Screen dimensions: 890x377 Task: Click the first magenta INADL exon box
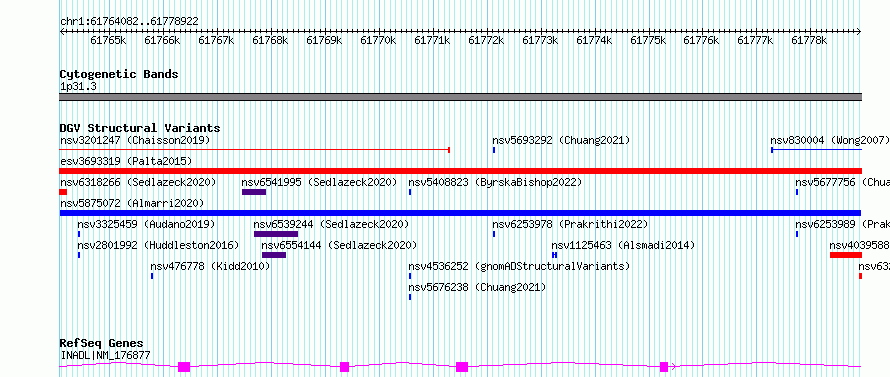click(184, 367)
